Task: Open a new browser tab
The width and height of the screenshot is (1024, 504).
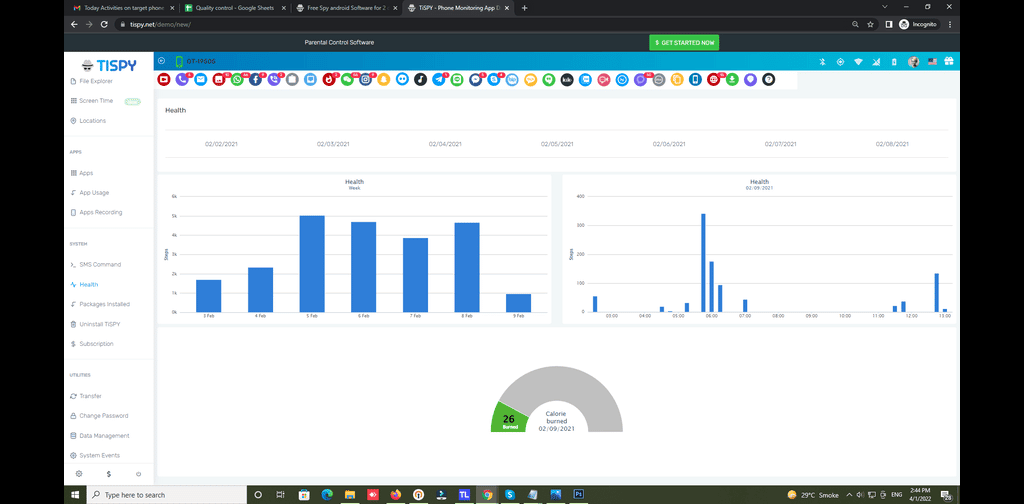Action: [524, 8]
